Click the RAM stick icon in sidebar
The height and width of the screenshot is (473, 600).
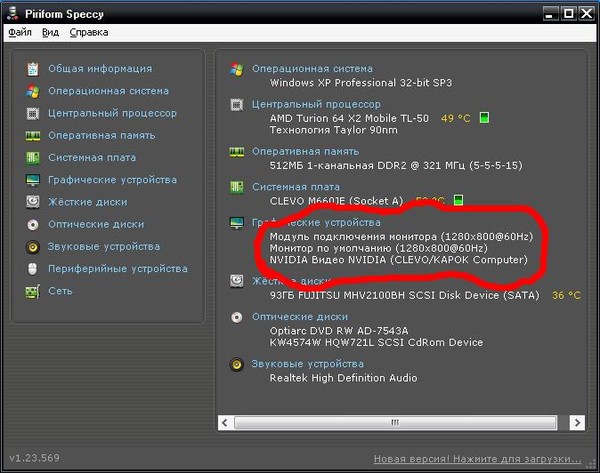(x=33, y=135)
